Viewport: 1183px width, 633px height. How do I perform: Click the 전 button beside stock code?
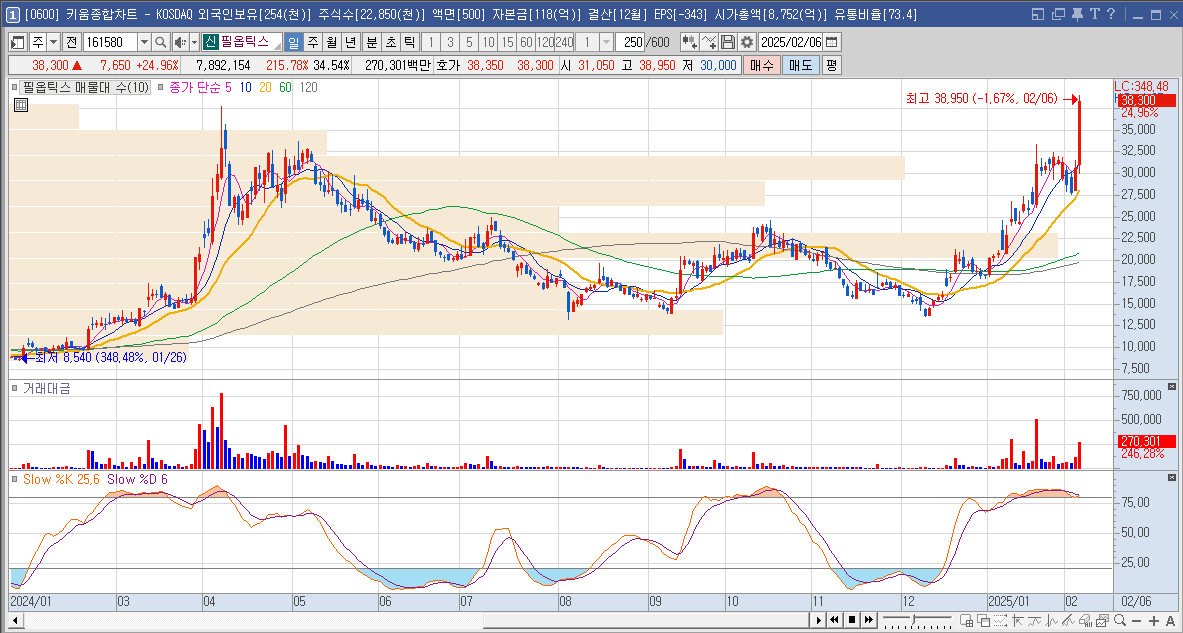(72, 41)
